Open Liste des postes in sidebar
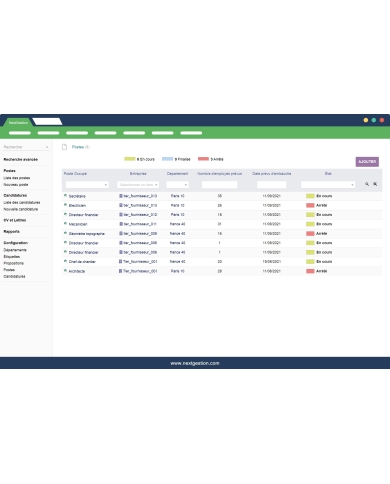The height and width of the screenshot is (484, 390). 17,178
